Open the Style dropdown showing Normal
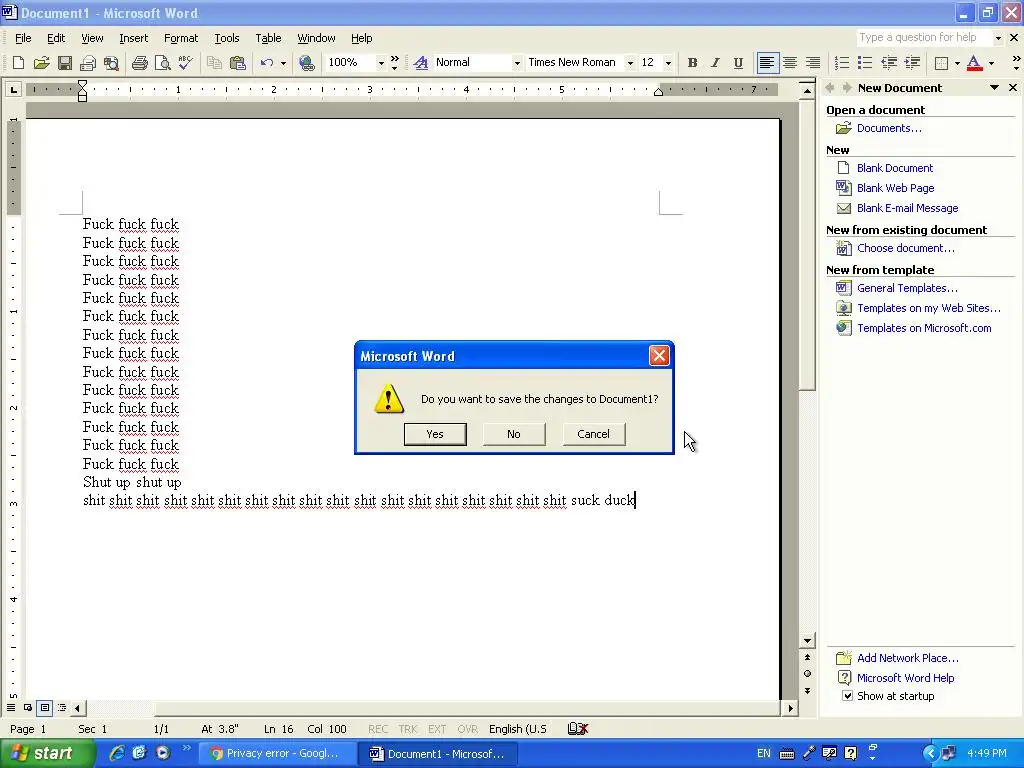The image size is (1024, 768). (x=517, y=63)
